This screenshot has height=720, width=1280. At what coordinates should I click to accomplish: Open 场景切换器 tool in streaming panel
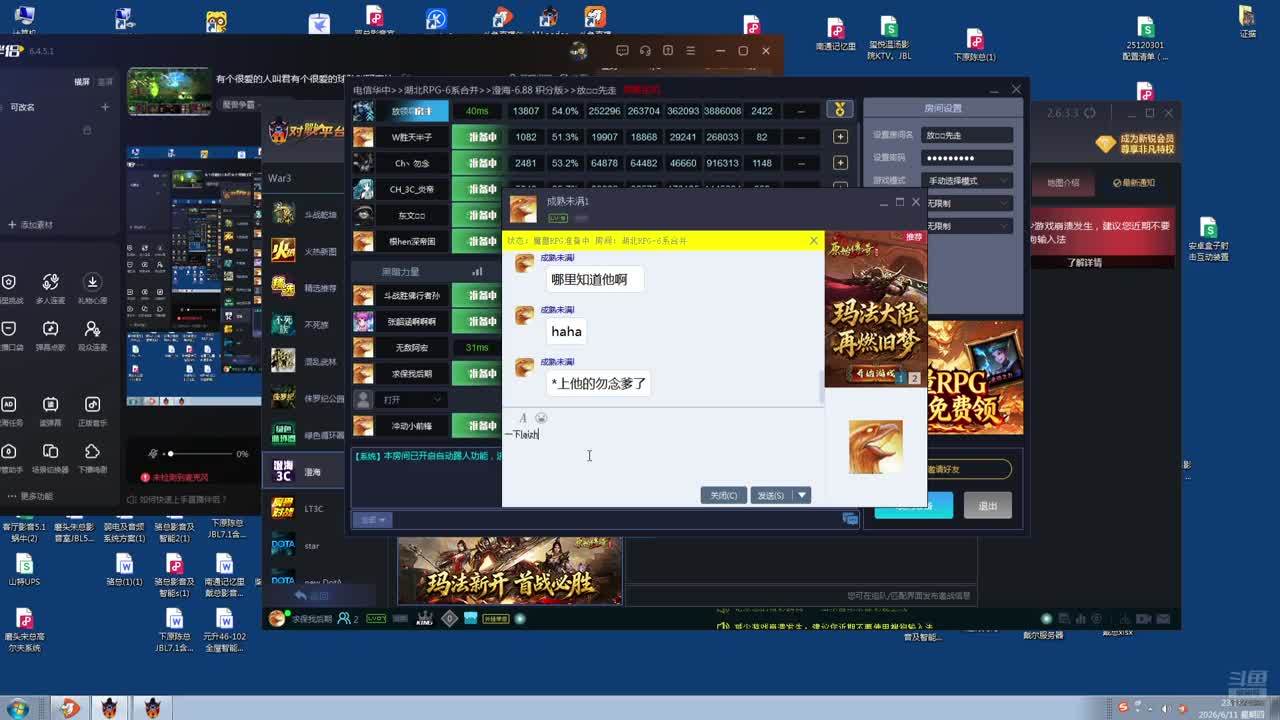pos(50,457)
